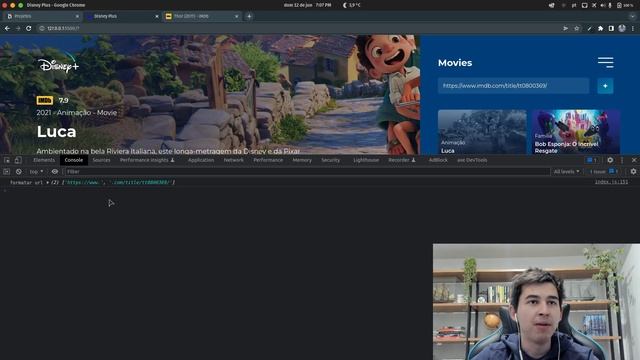Open the Movies hamburger menu
Screen dimensions: 640x360
[606, 62]
